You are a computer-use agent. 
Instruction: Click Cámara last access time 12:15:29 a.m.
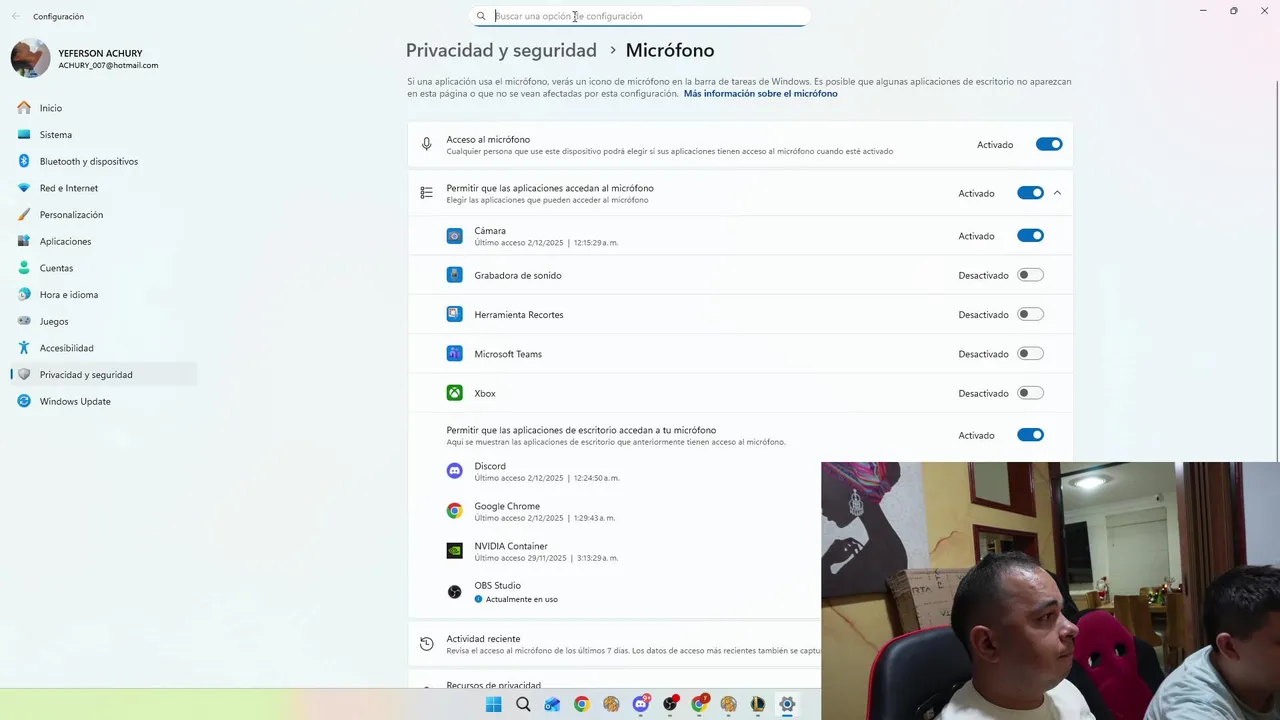[596, 243]
